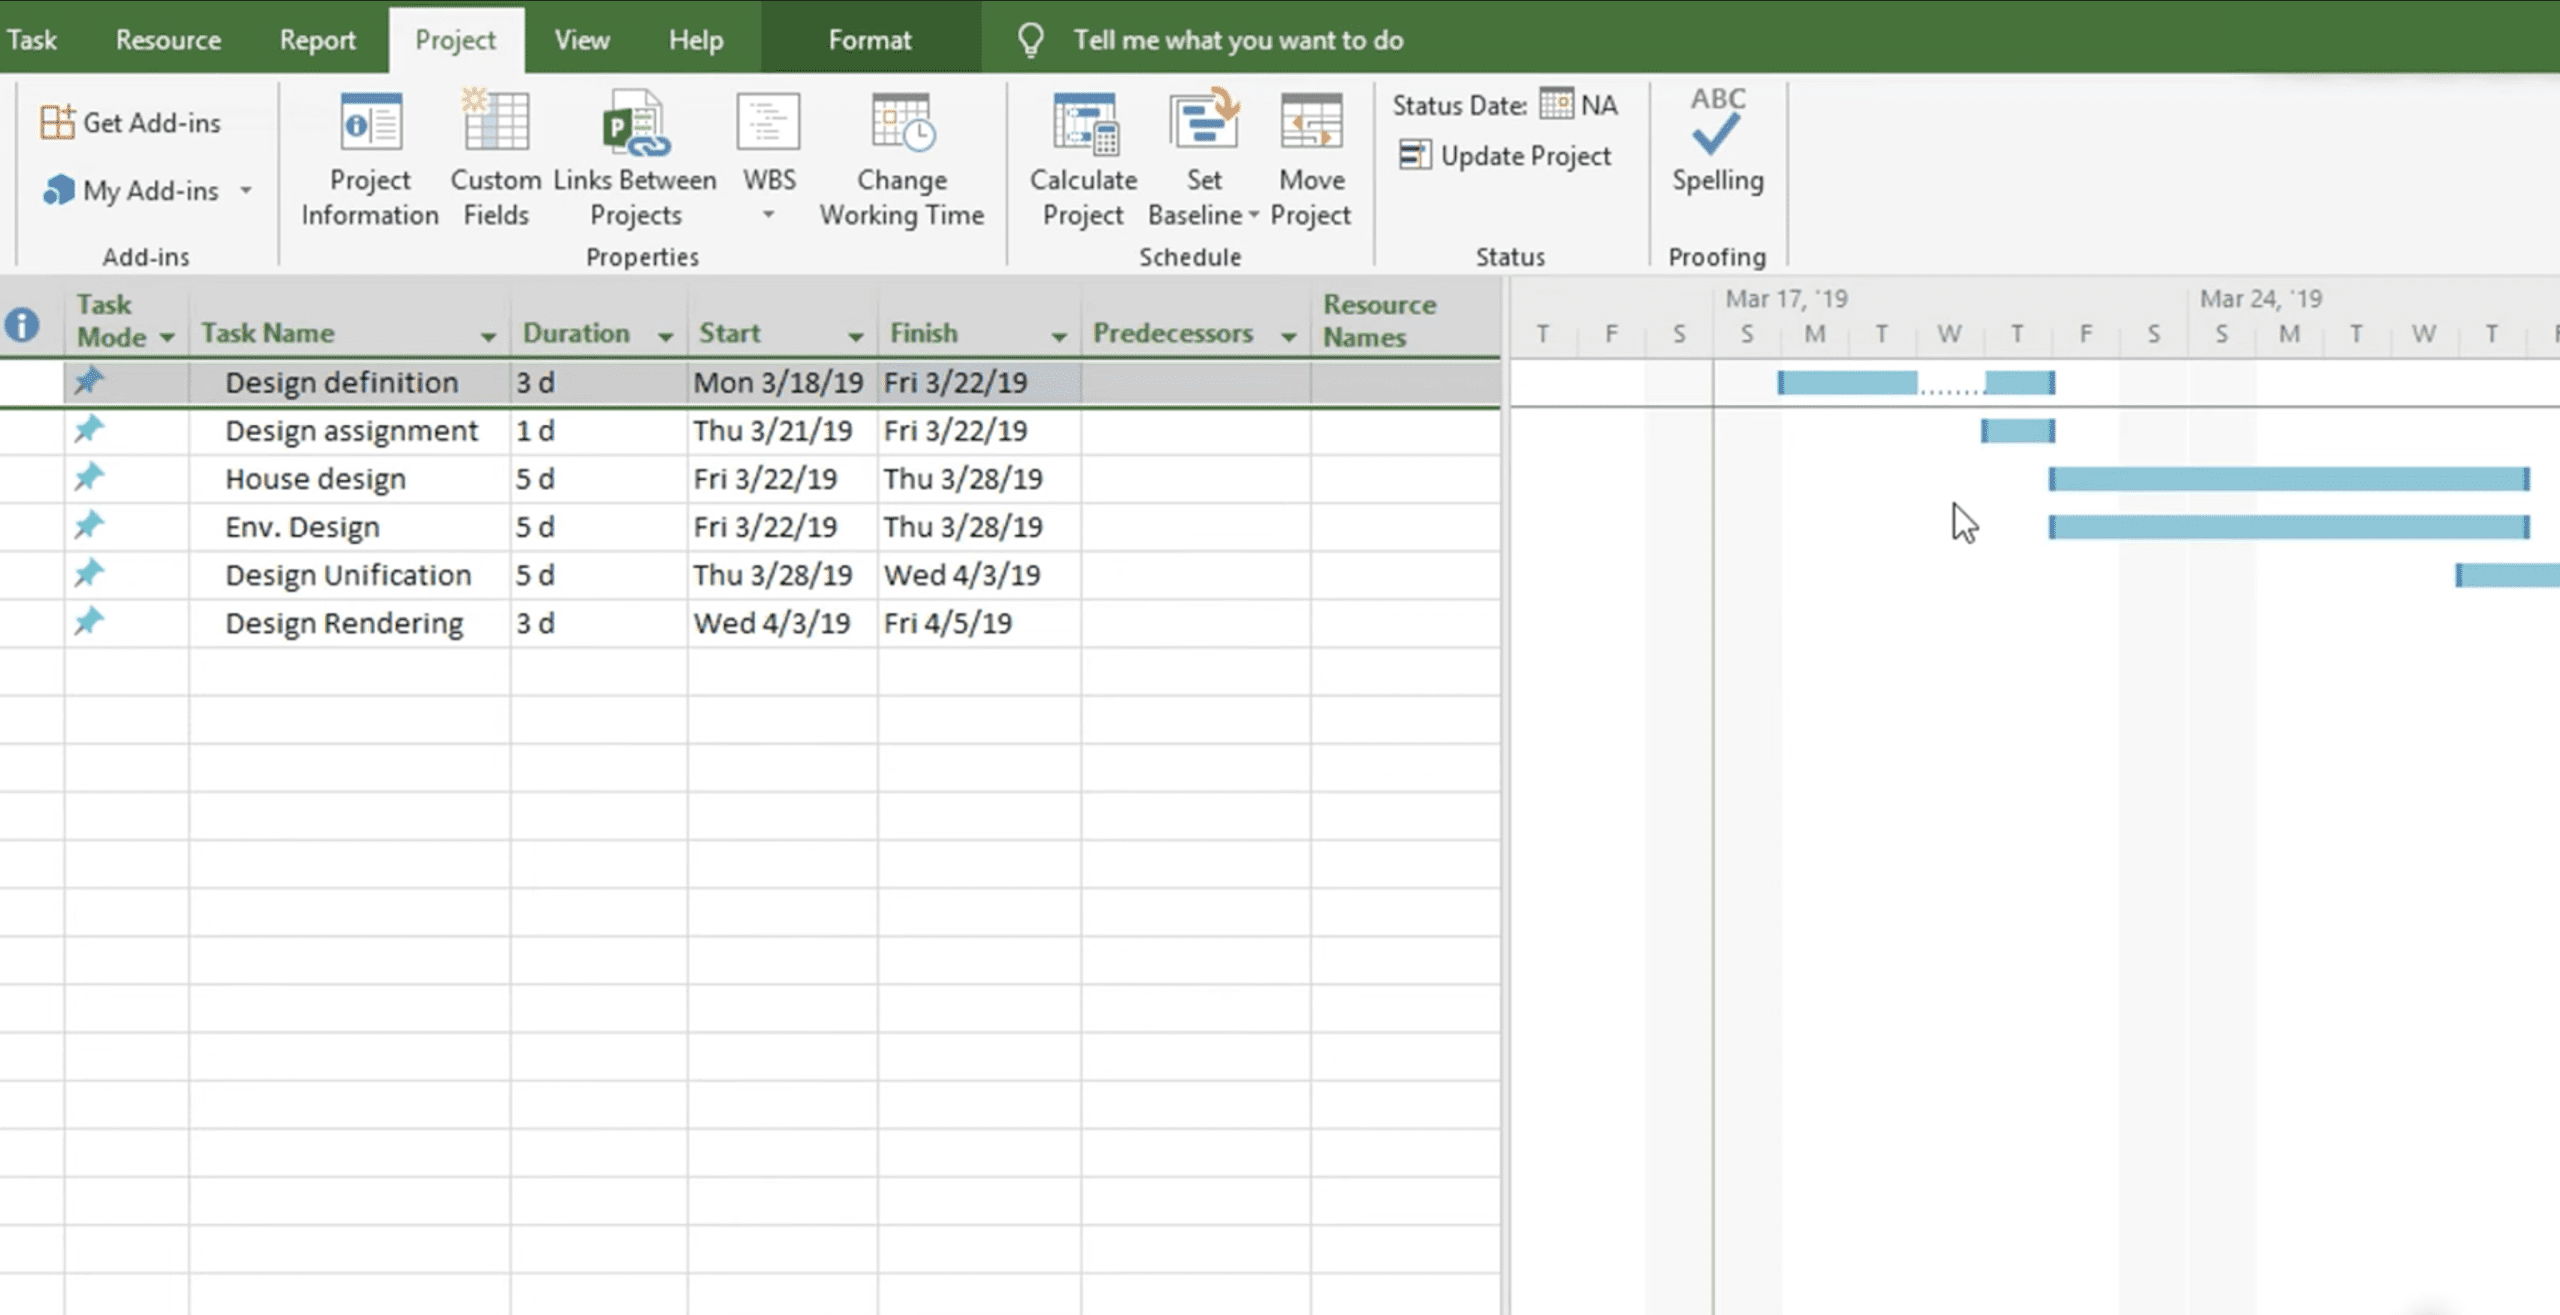The height and width of the screenshot is (1315, 2560).
Task: Open Project Information dialog
Action: tap(370, 160)
